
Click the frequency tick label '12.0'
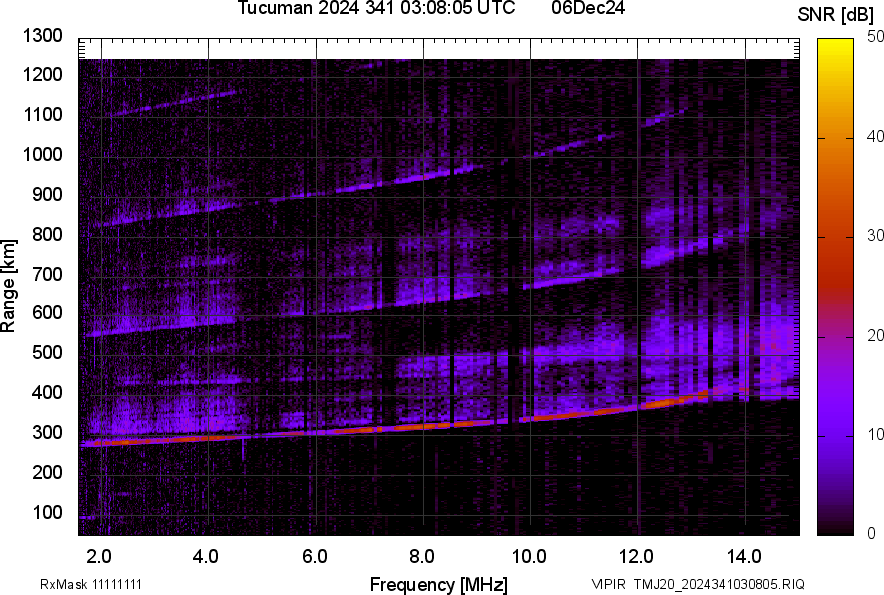click(636, 557)
